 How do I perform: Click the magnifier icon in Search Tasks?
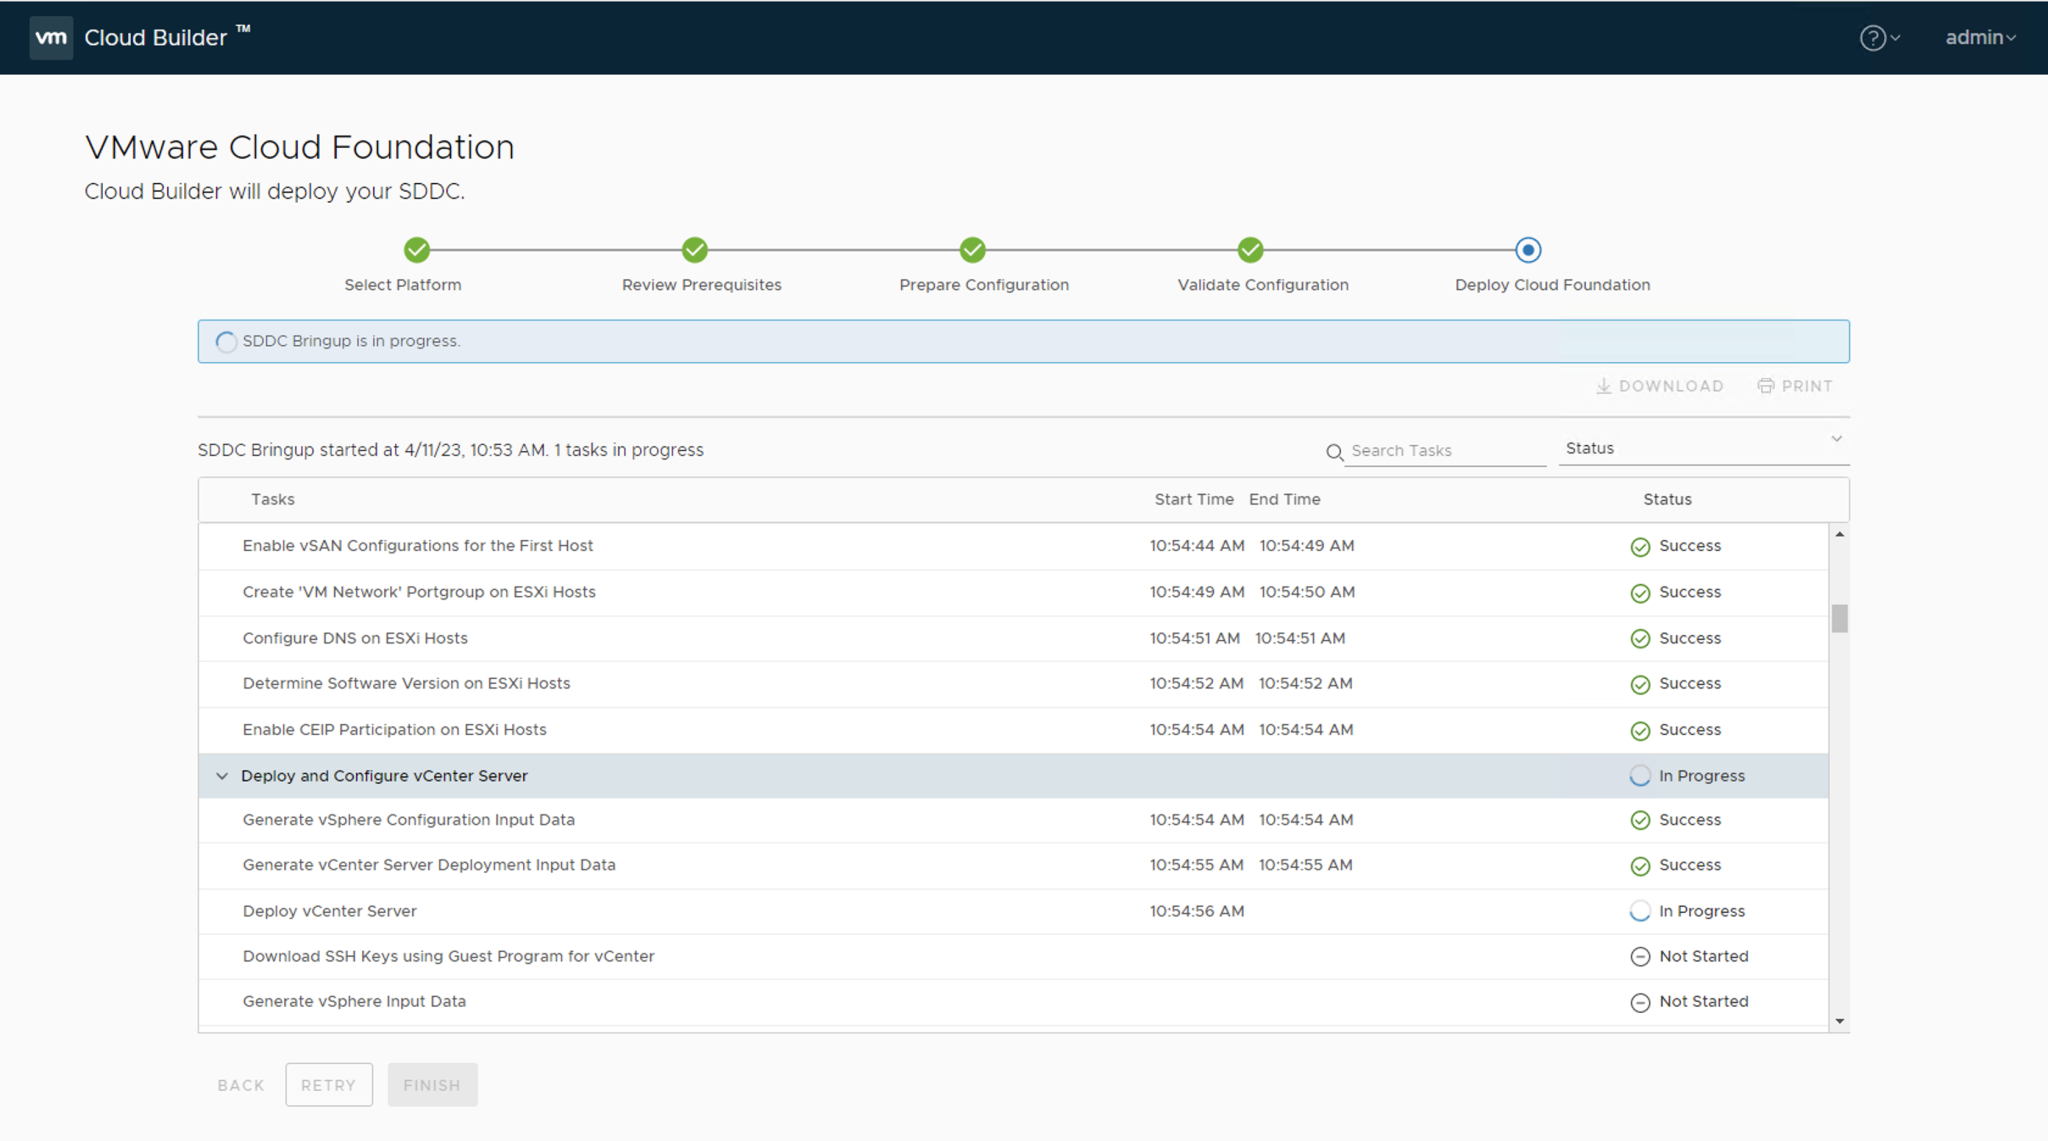[x=1334, y=452]
